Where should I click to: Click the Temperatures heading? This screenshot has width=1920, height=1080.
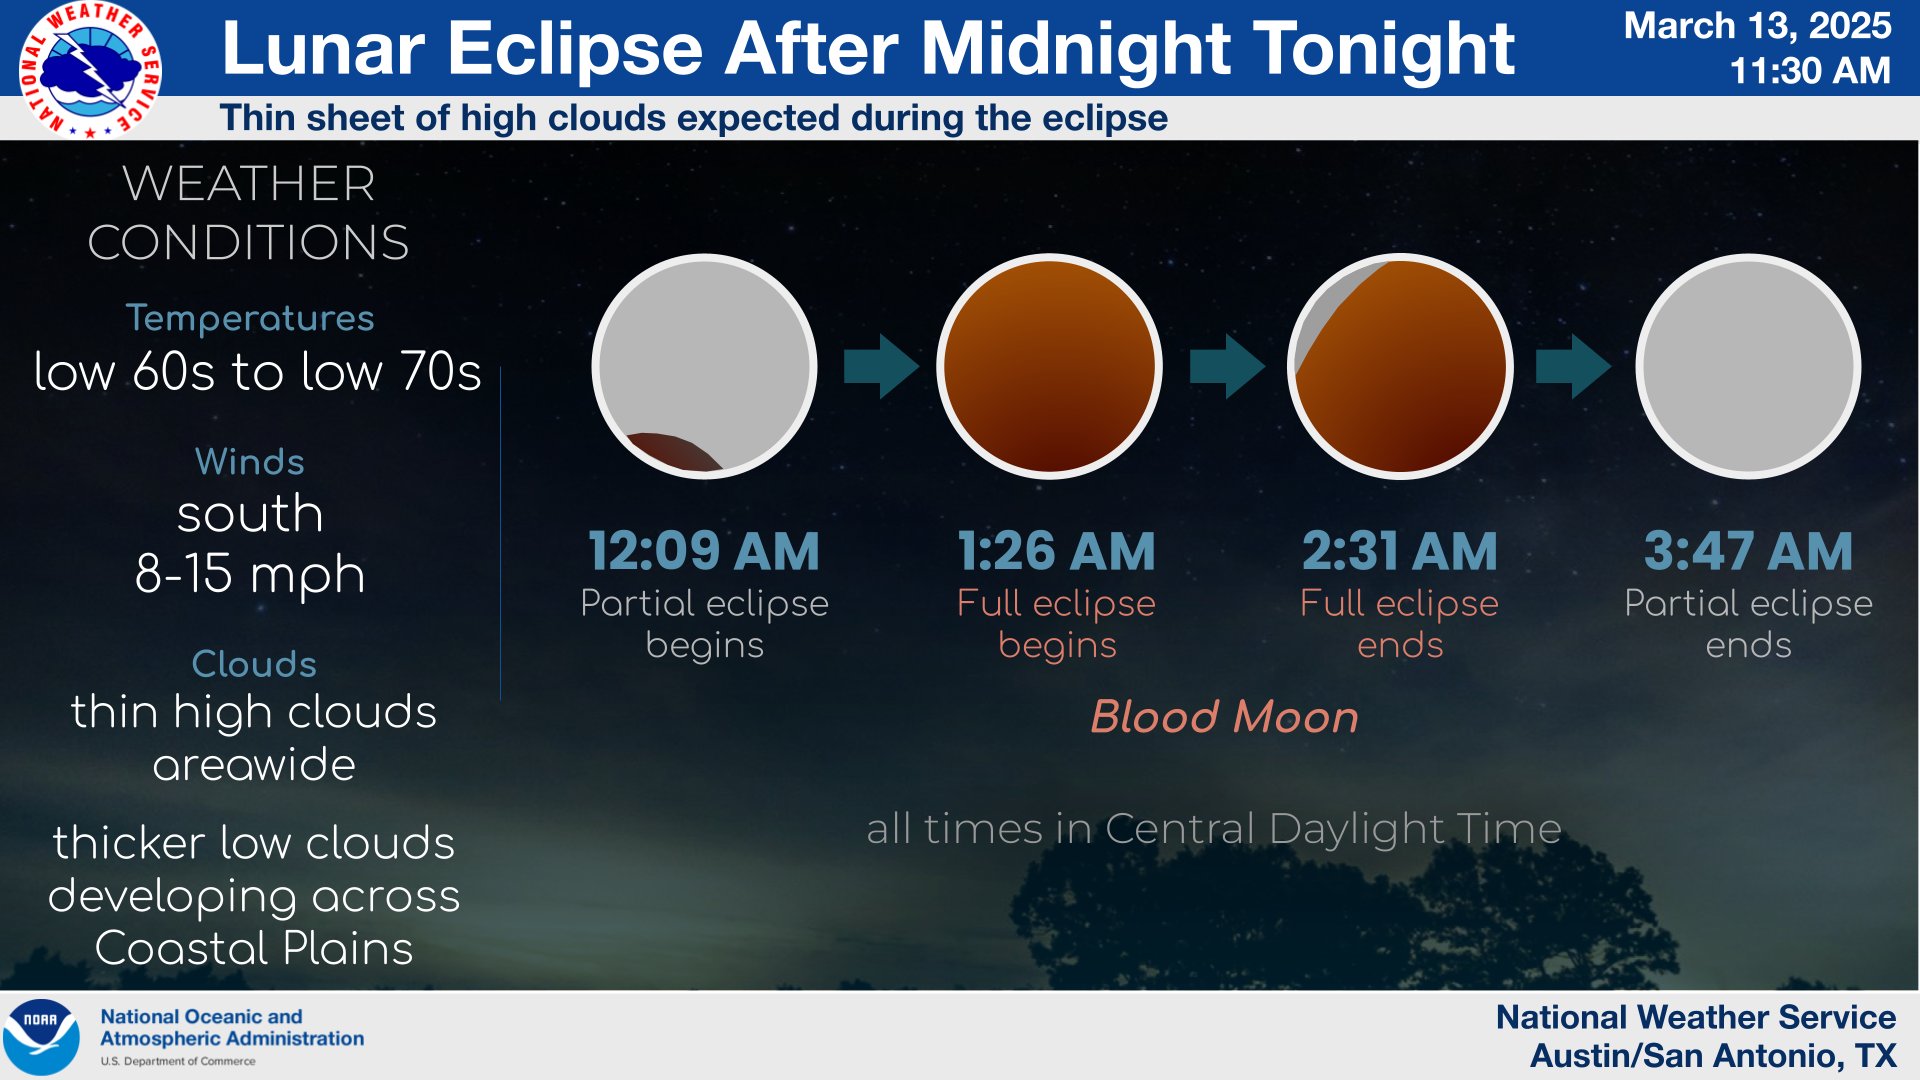[x=250, y=318]
